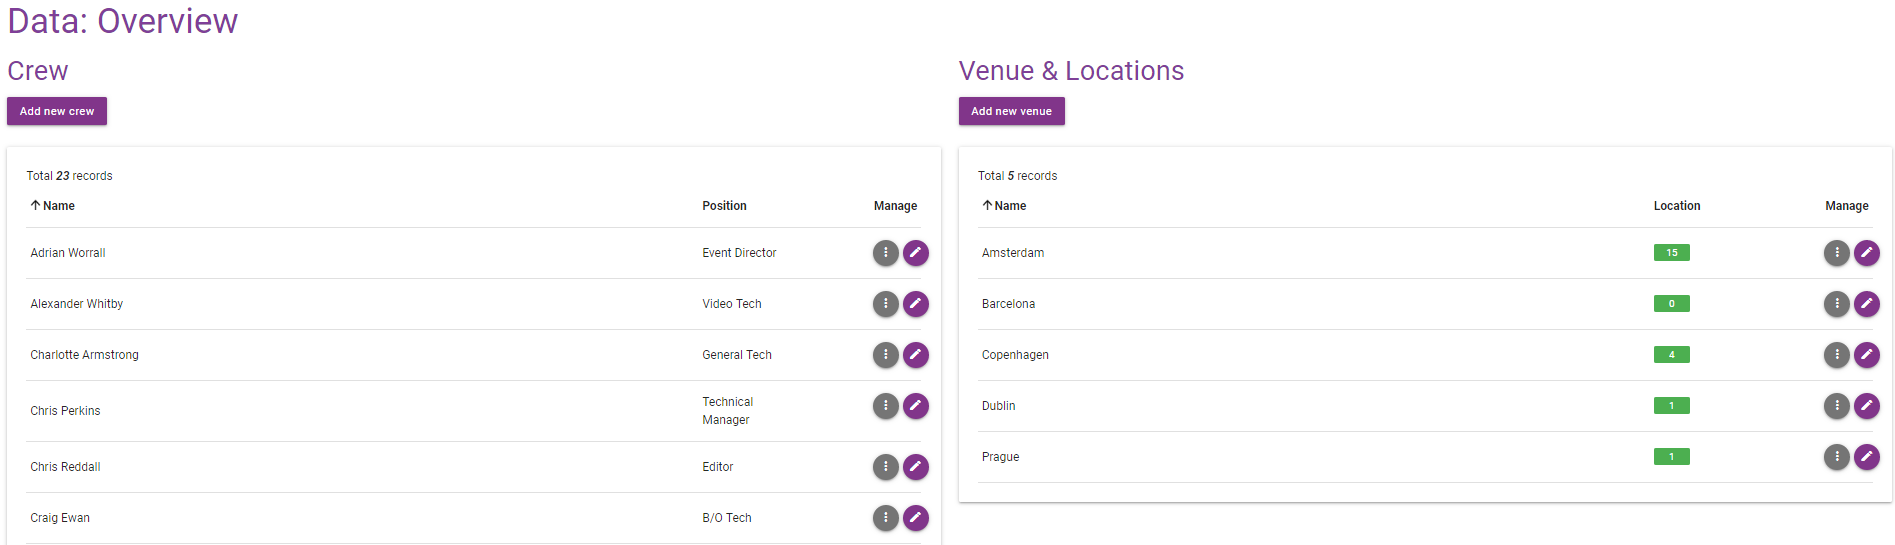Sort venue table by Name column
The width and height of the screenshot is (1895, 545).
point(1009,206)
